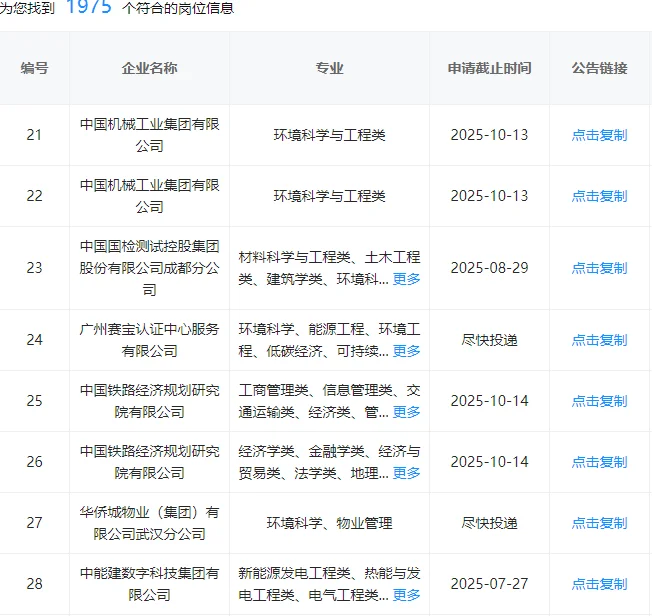Select company name in row 22
Screen dimensions: 652x616
pyautogui.click(x=149, y=196)
